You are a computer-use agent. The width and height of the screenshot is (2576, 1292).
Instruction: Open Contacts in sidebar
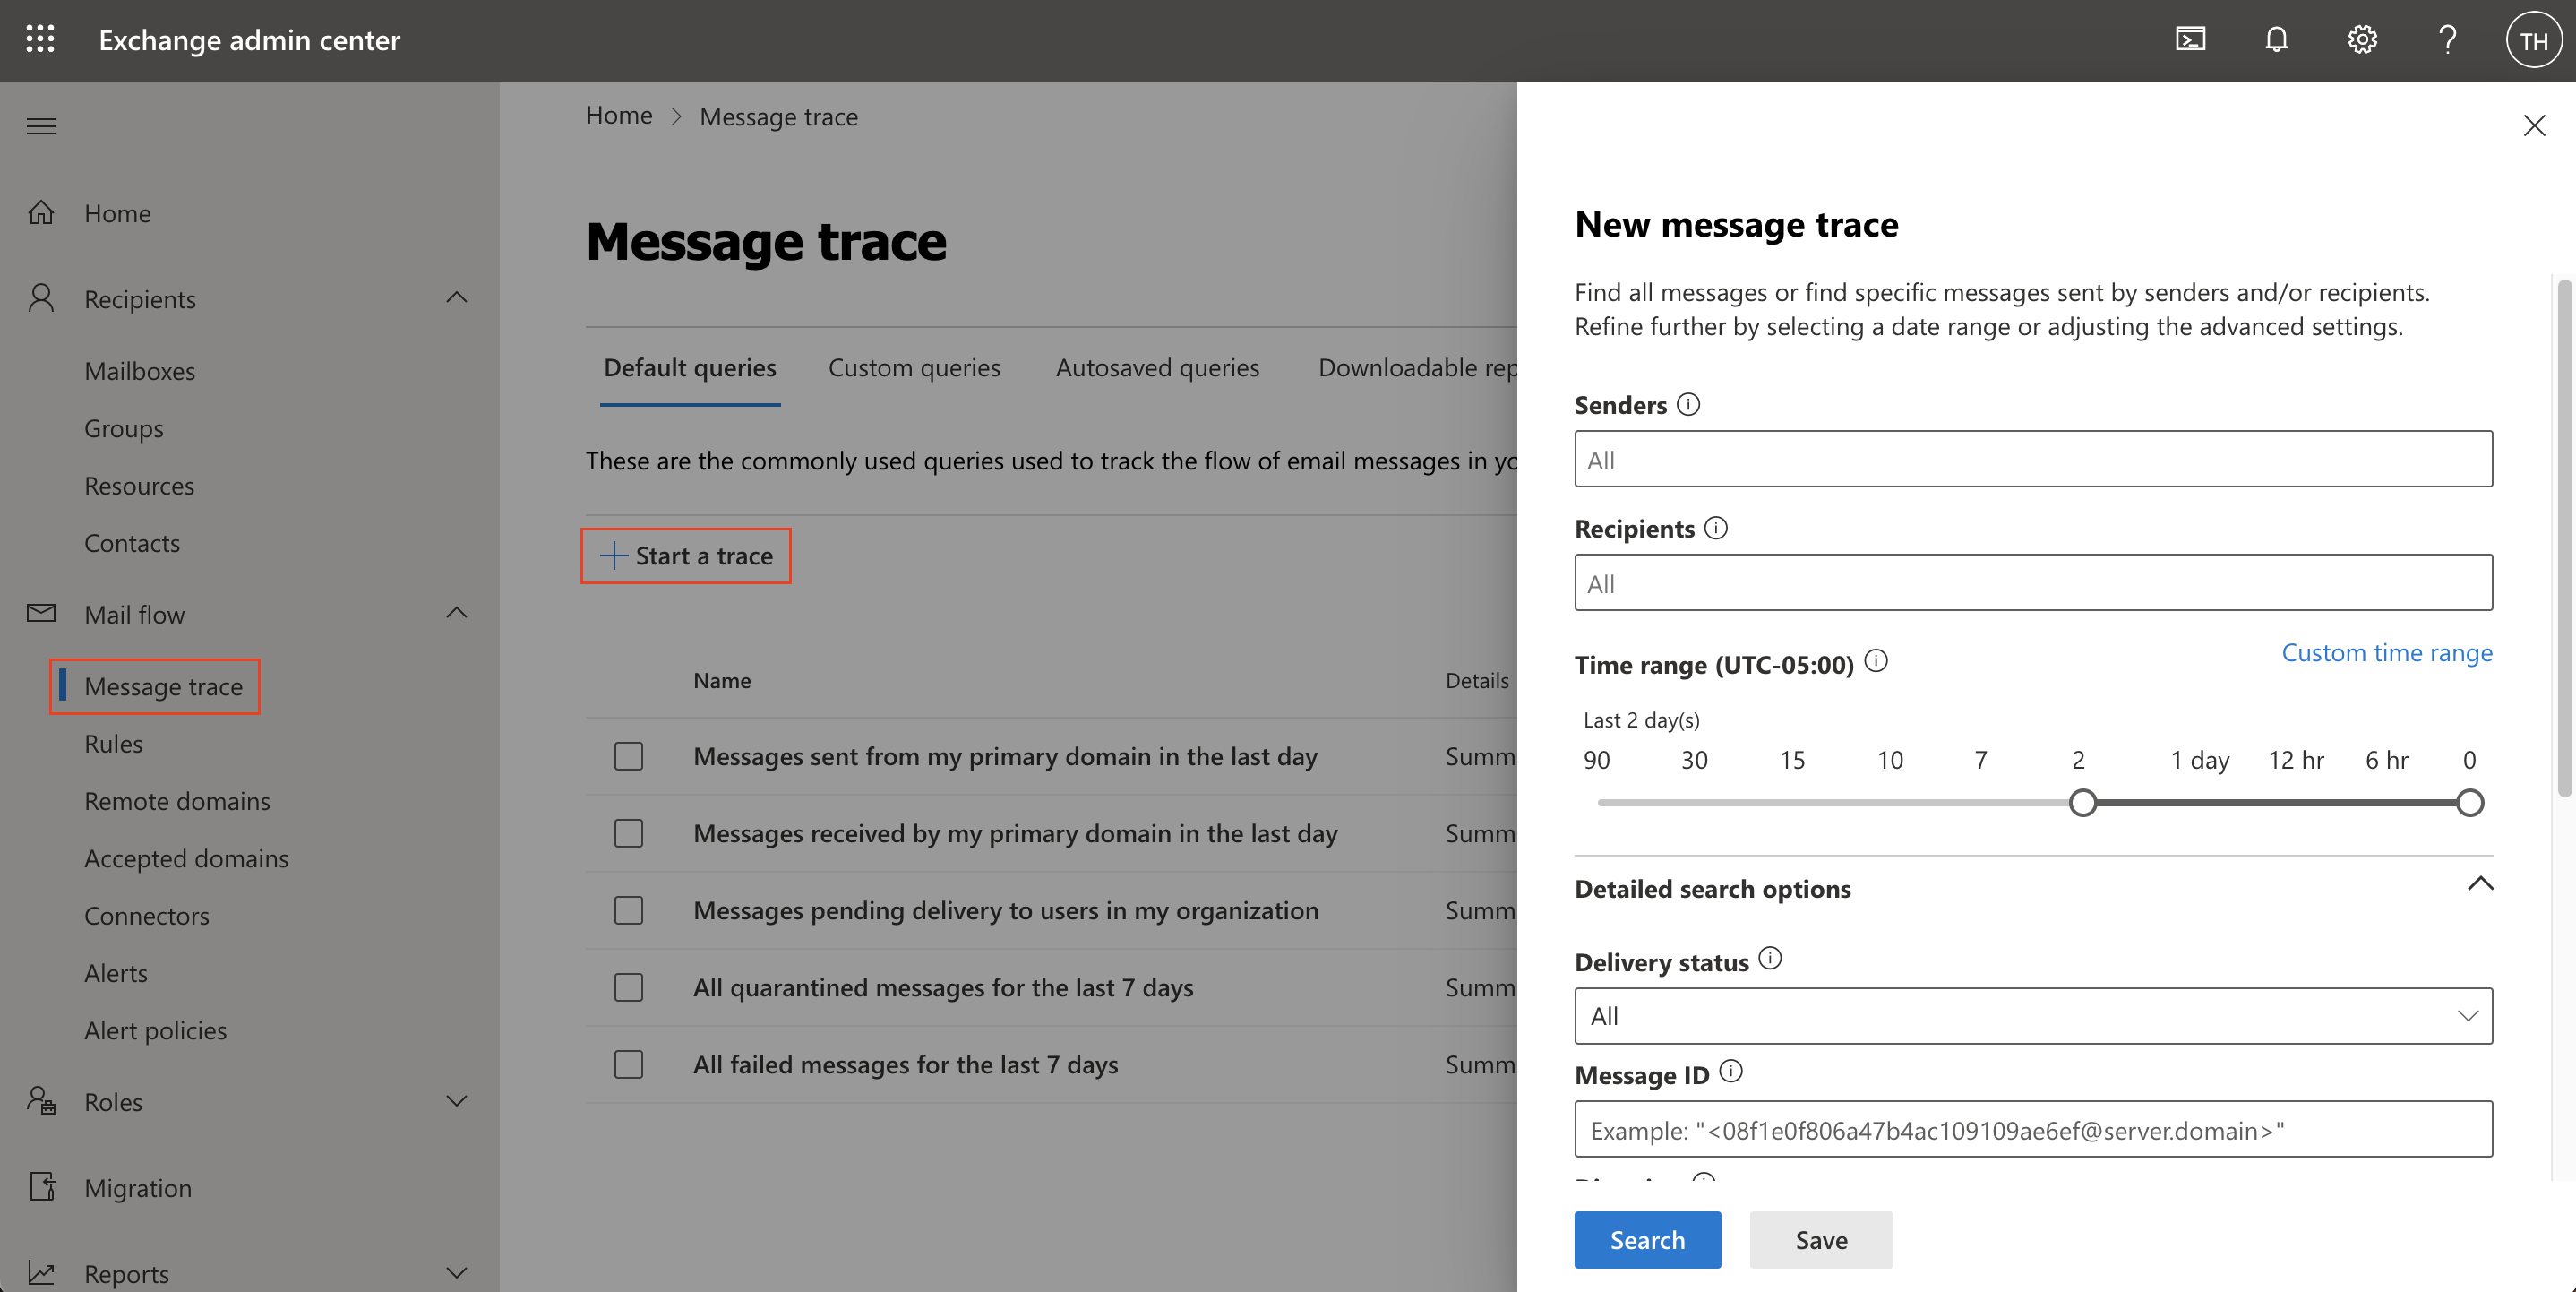tap(132, 543)
